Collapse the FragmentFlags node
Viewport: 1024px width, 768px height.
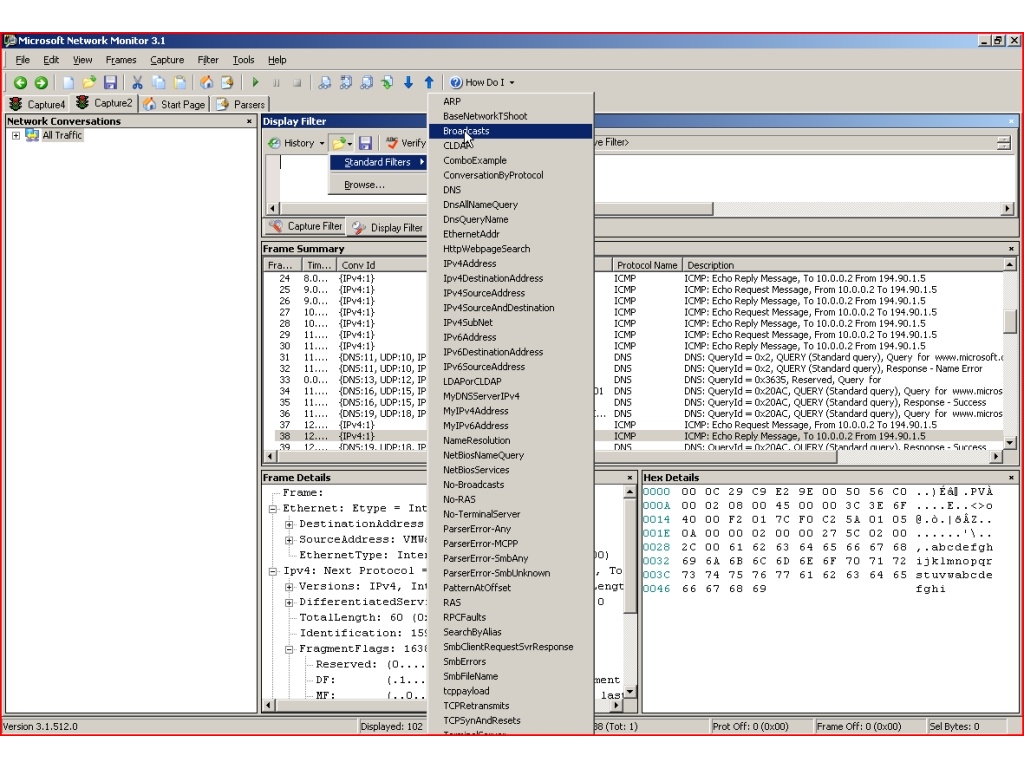tap(289, 649)
